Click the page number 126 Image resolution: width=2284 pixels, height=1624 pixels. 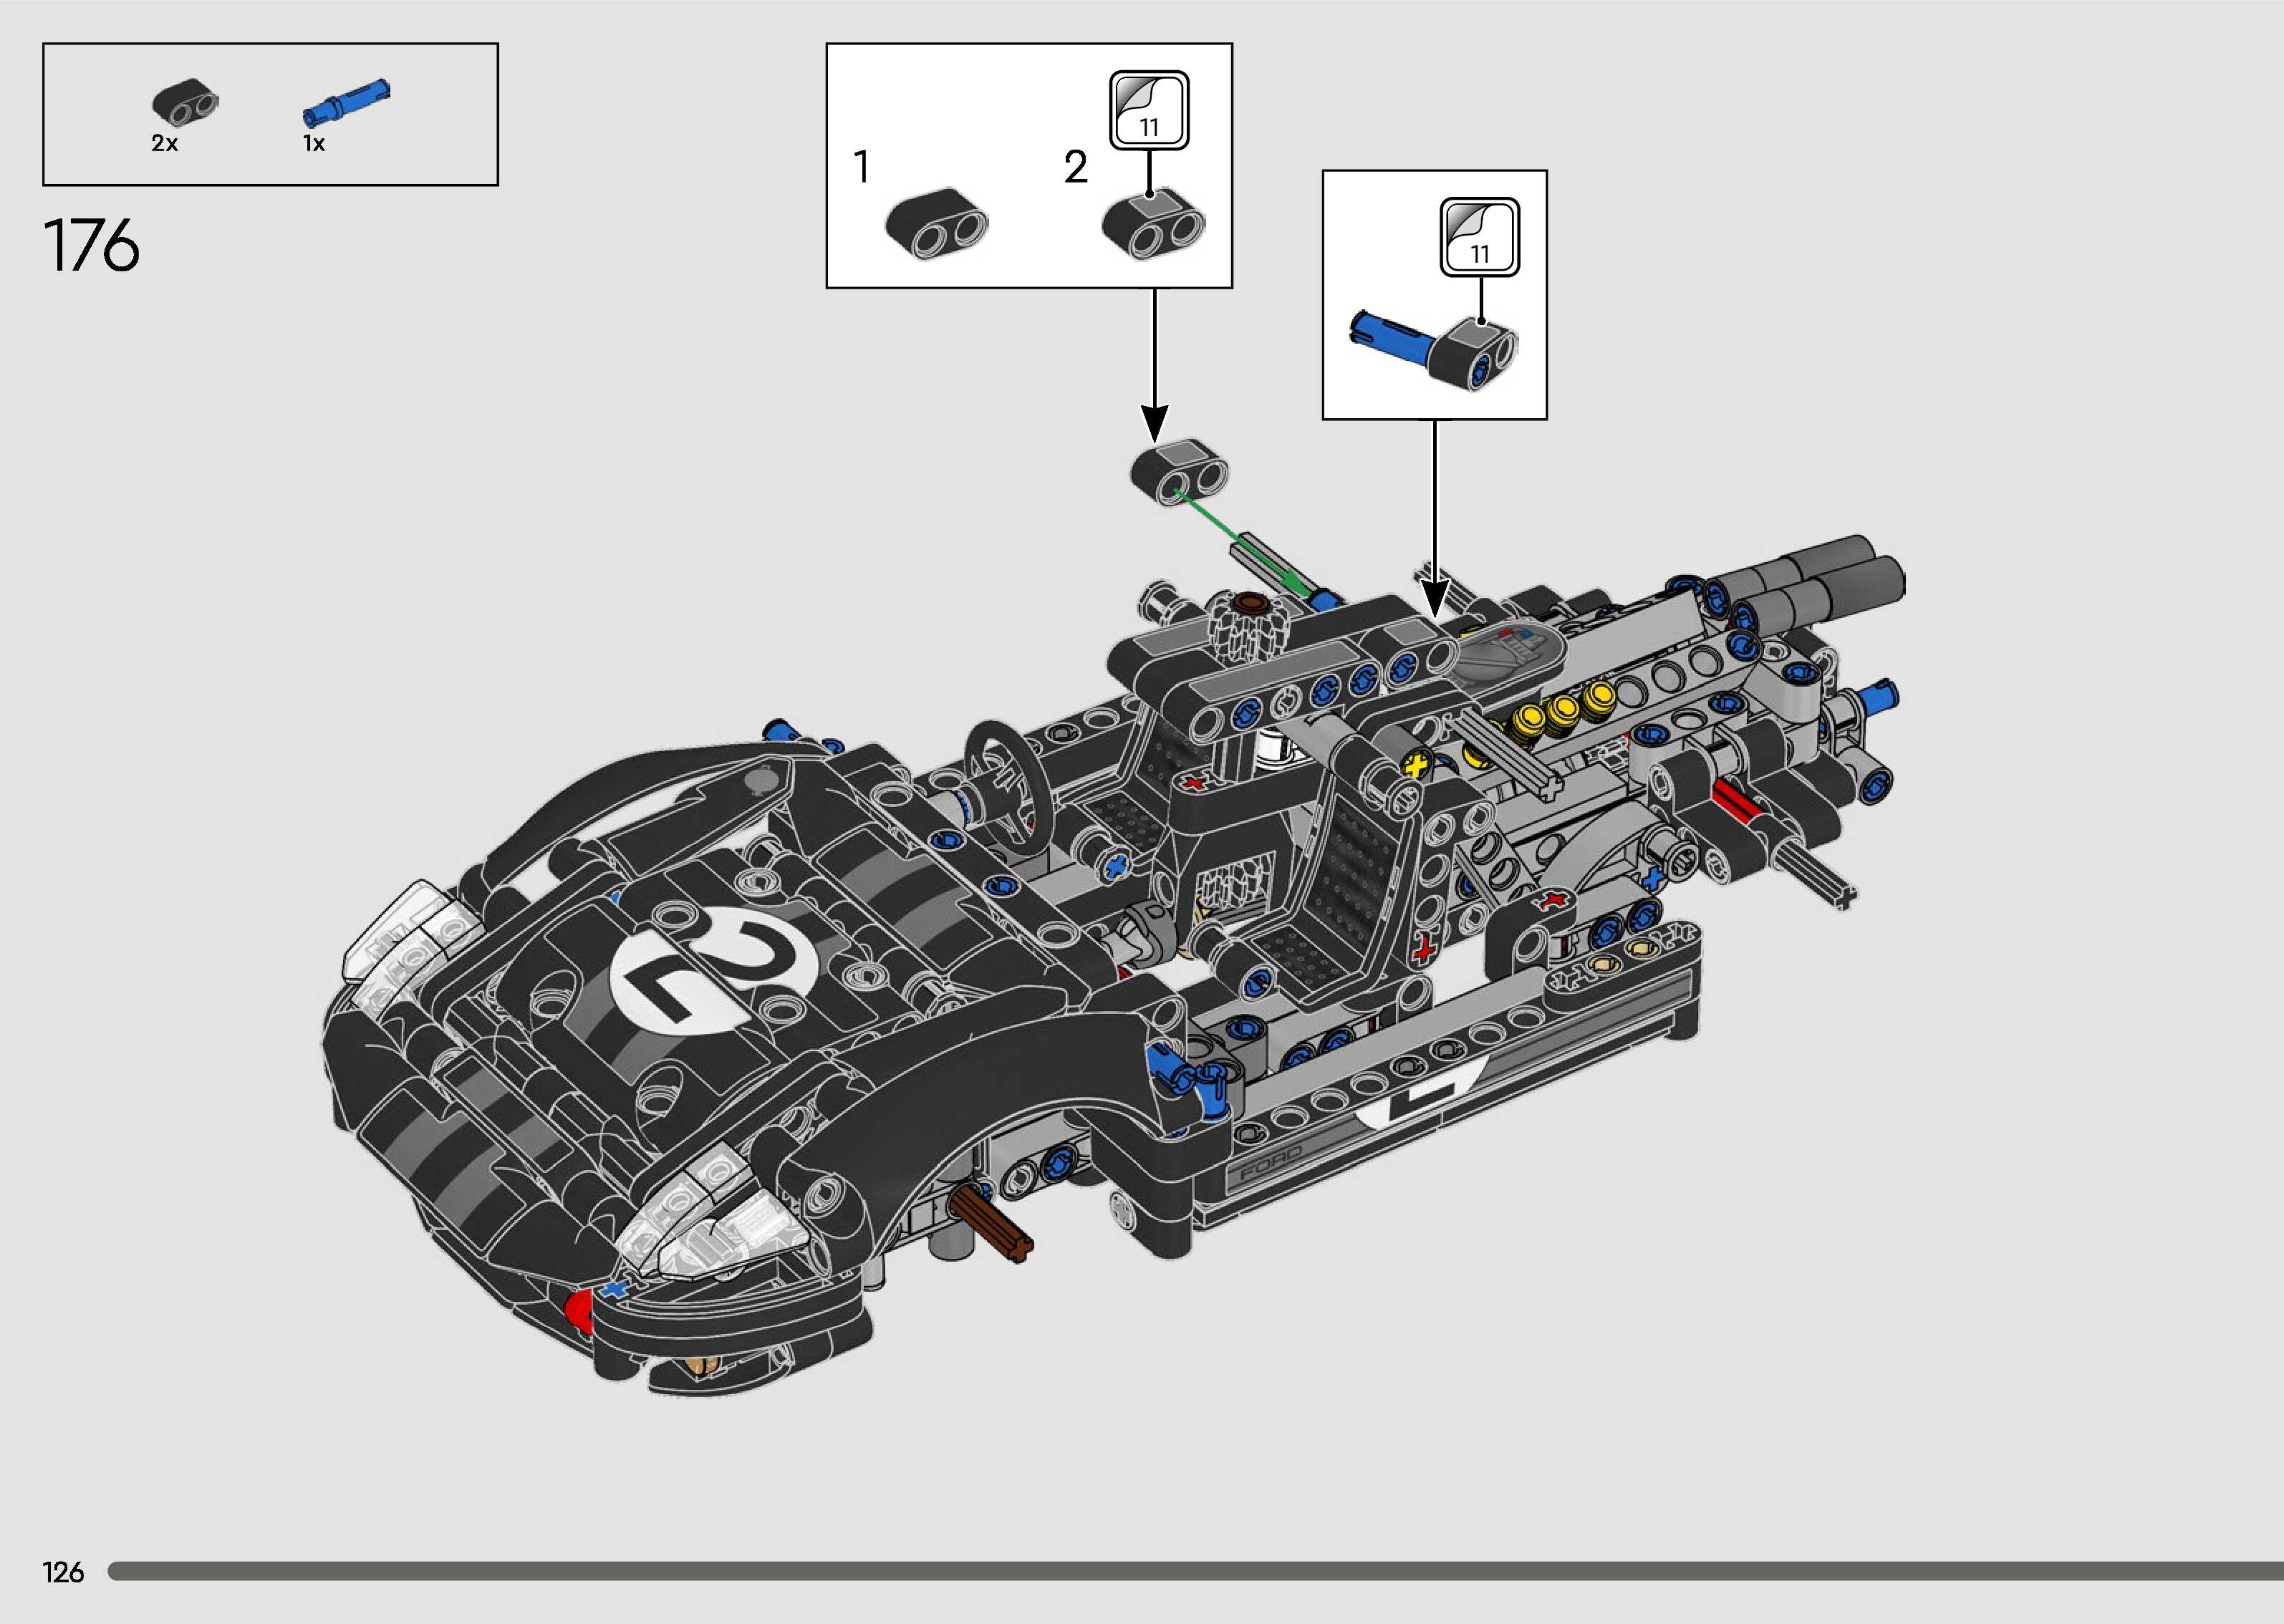pos(63,1572)
